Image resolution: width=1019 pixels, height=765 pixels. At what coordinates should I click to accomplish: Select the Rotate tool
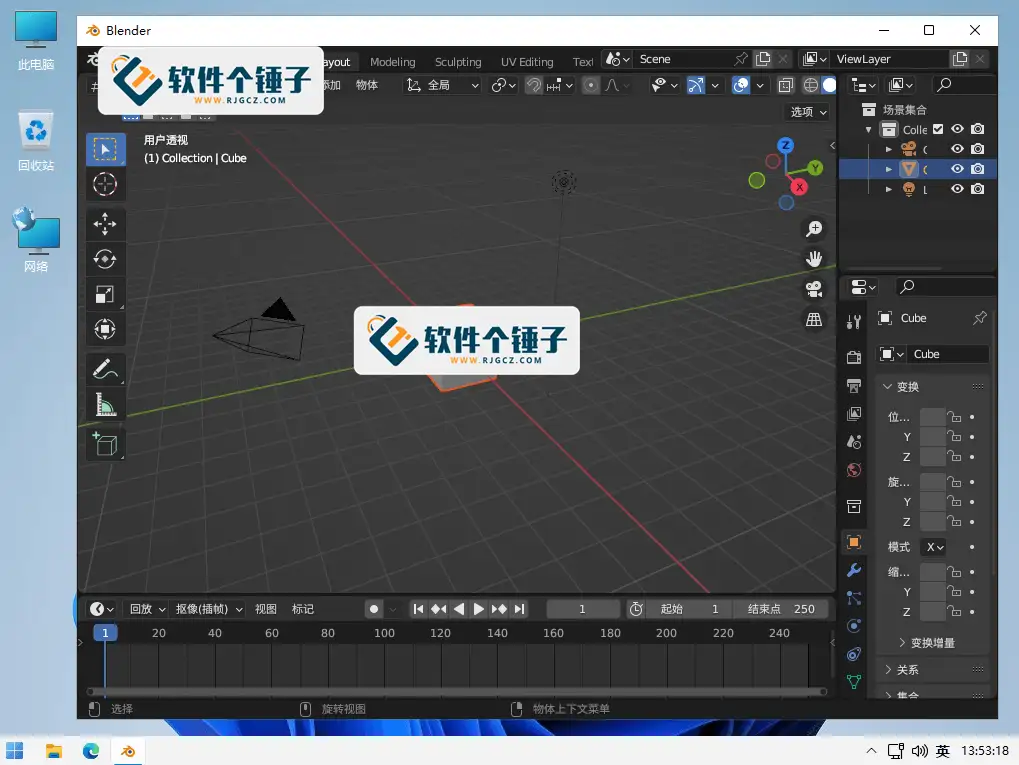point(105,259)
